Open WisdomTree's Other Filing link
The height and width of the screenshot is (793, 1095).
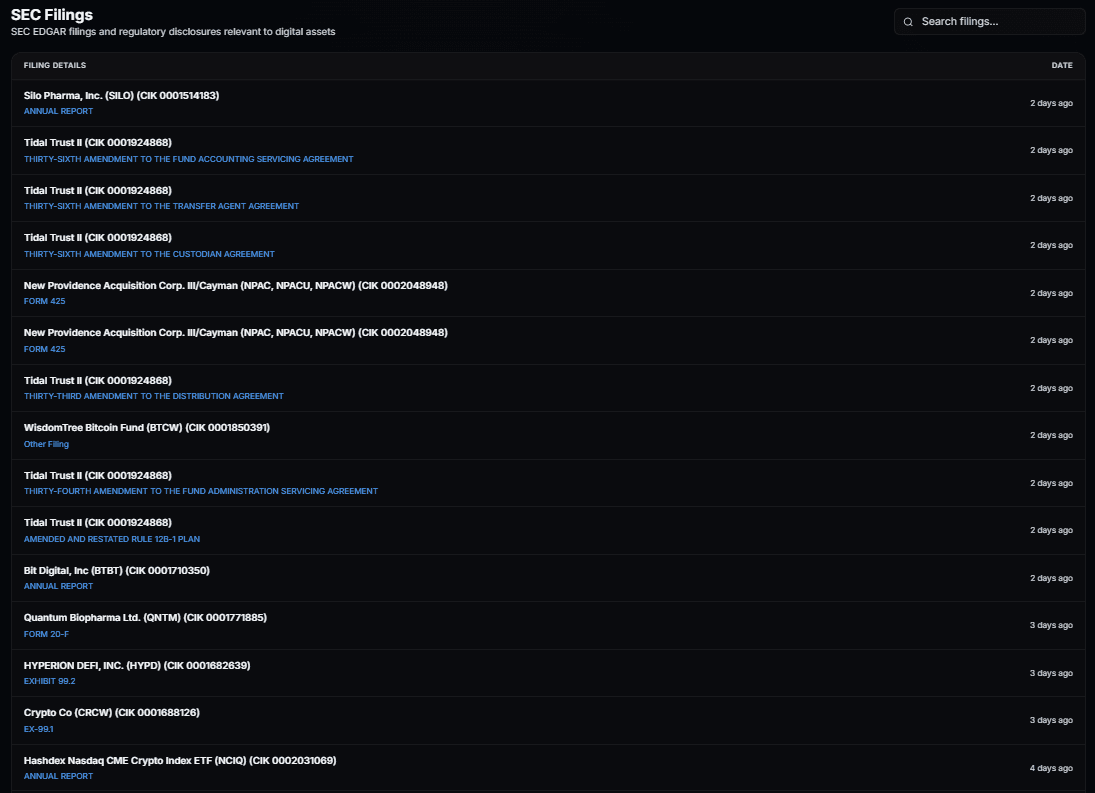[x=46, y=444]
